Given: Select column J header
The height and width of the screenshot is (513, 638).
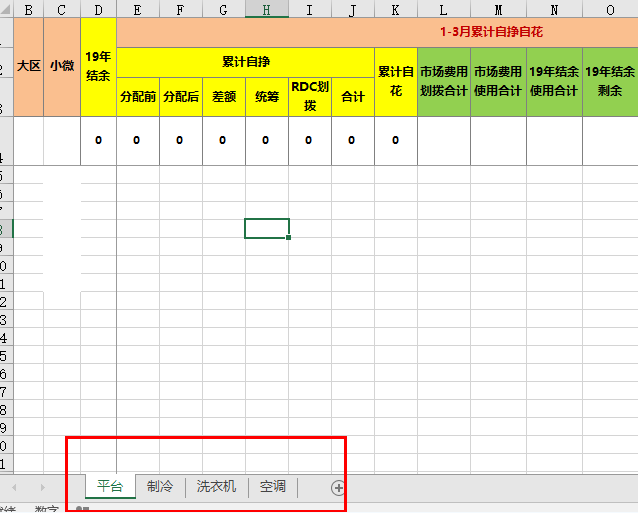Looking at the screenshot, I should [x=353, y=10].
